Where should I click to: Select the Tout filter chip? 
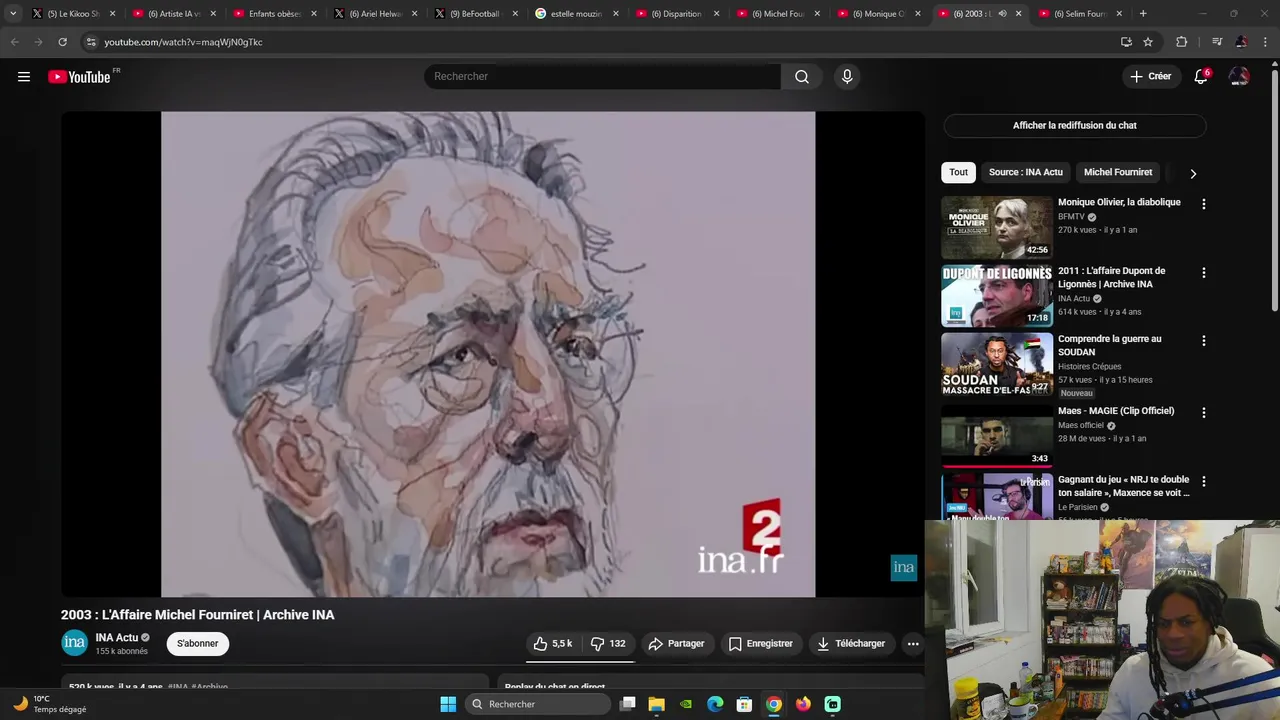click(958, 172)
